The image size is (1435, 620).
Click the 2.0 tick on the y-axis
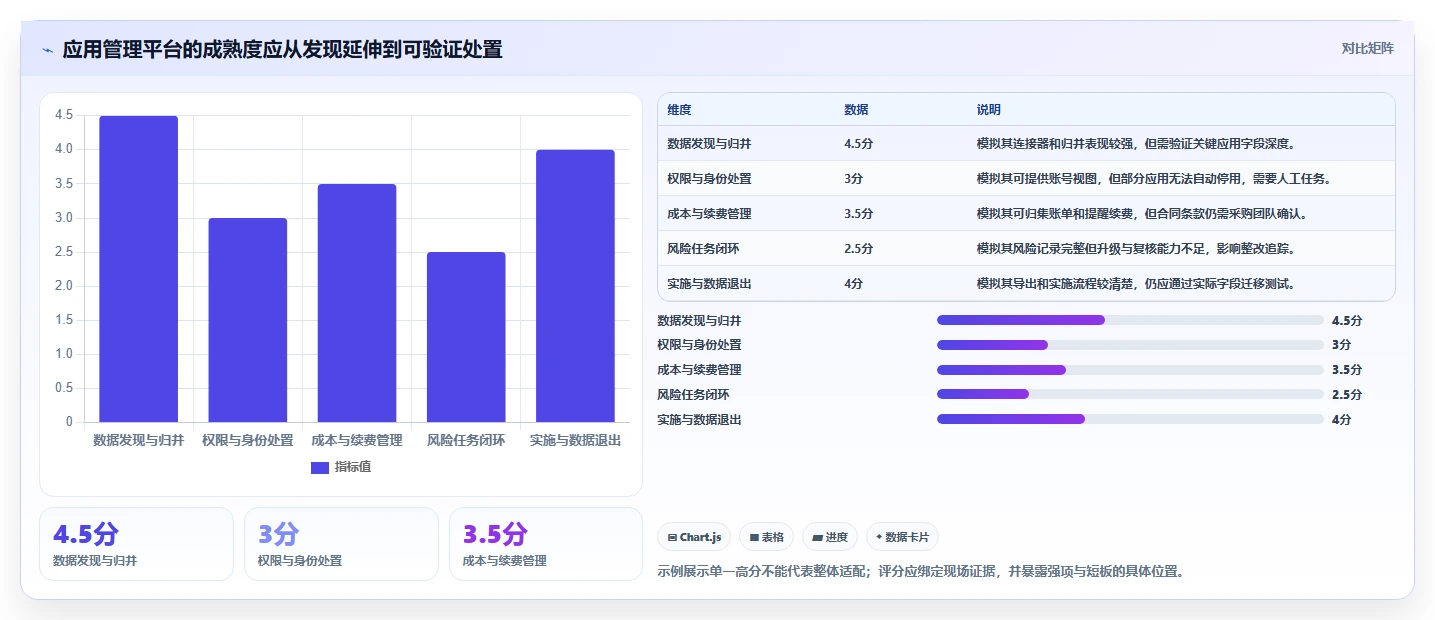click(x=64, y=286)
